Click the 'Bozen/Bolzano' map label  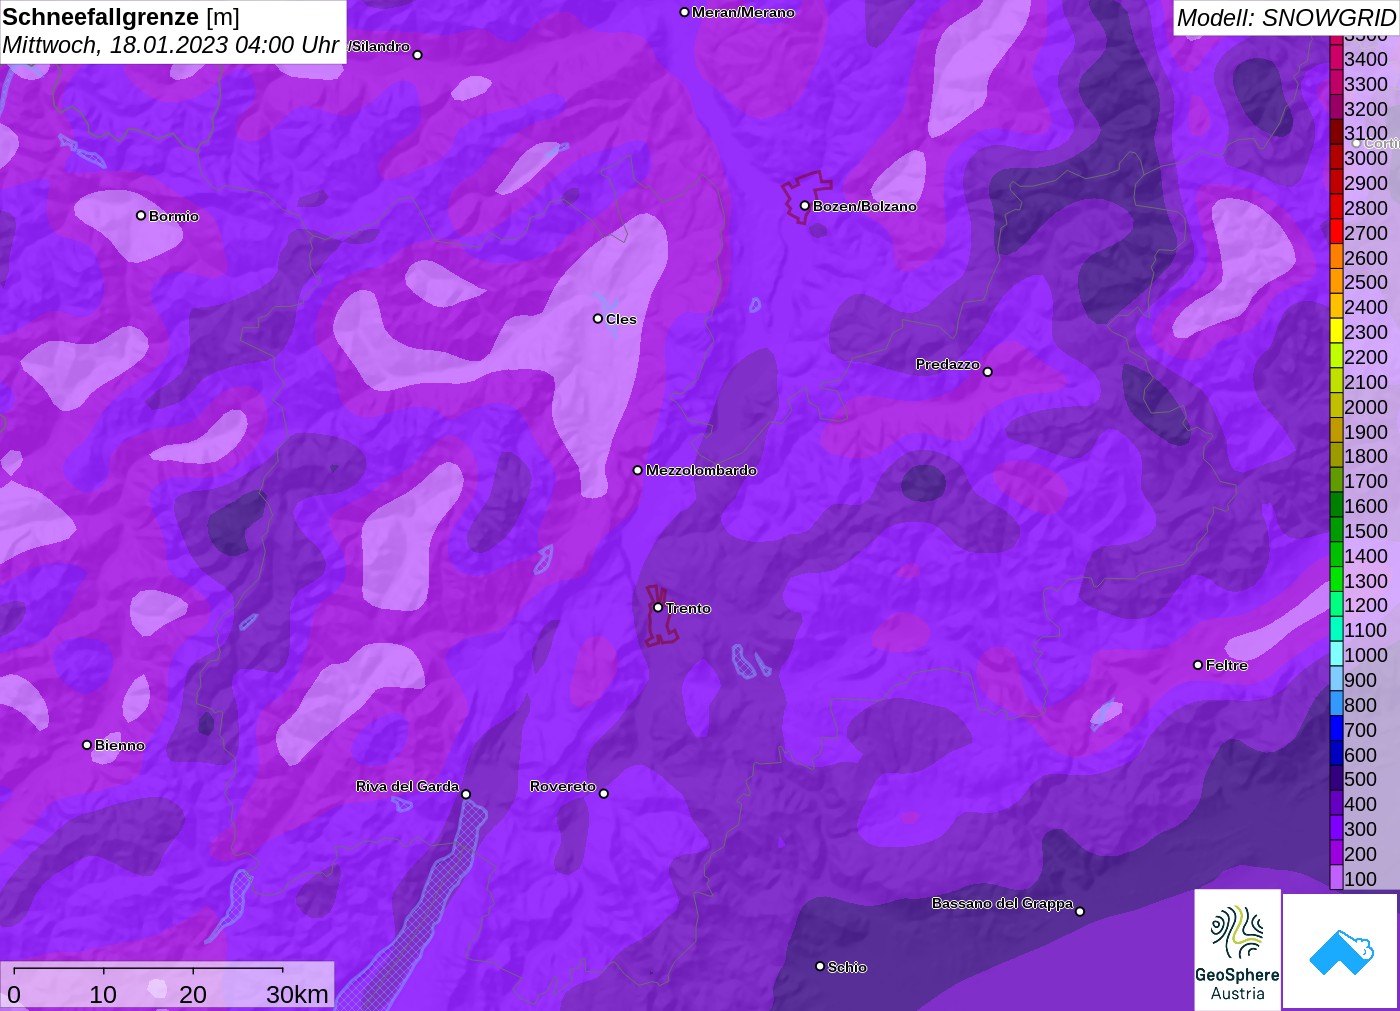point(865,206)
